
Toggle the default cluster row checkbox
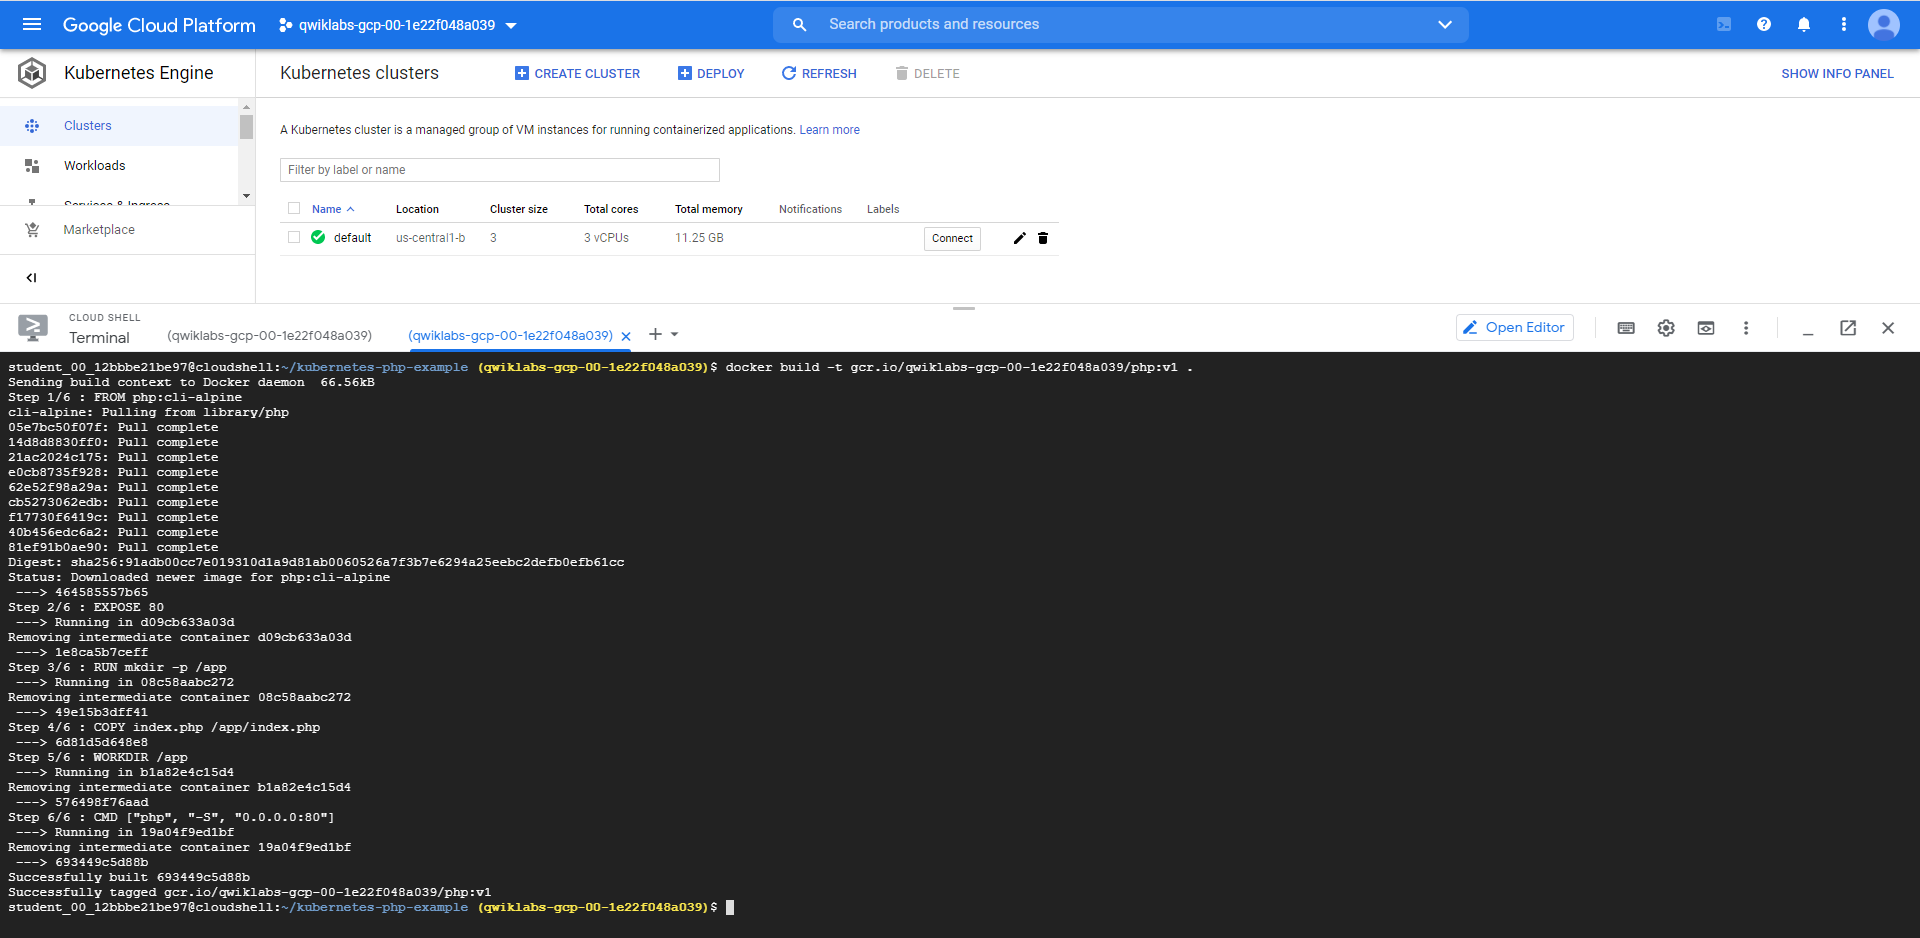[x=294, y=238]
